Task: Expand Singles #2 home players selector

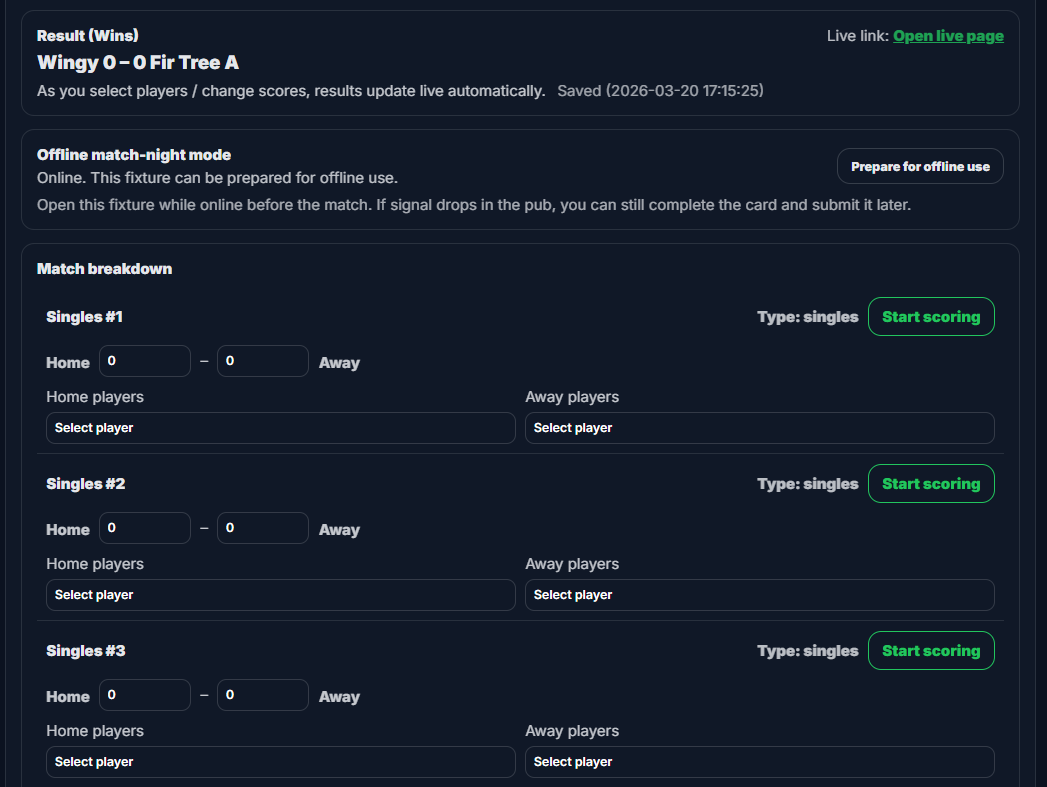Action: click(280, 595)
